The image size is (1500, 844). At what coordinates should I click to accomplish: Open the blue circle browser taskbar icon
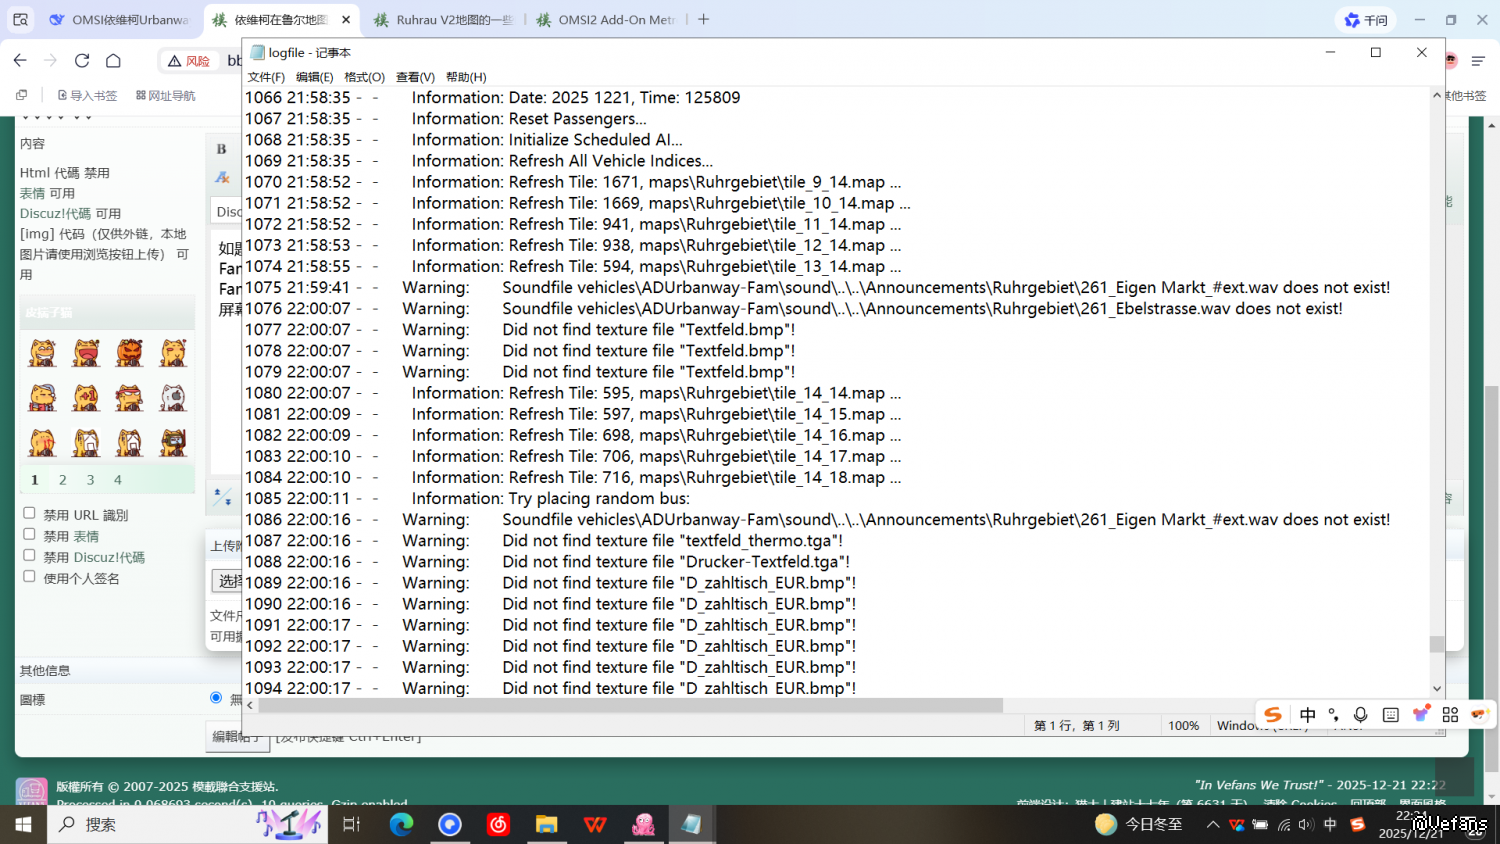pos(450,824)
